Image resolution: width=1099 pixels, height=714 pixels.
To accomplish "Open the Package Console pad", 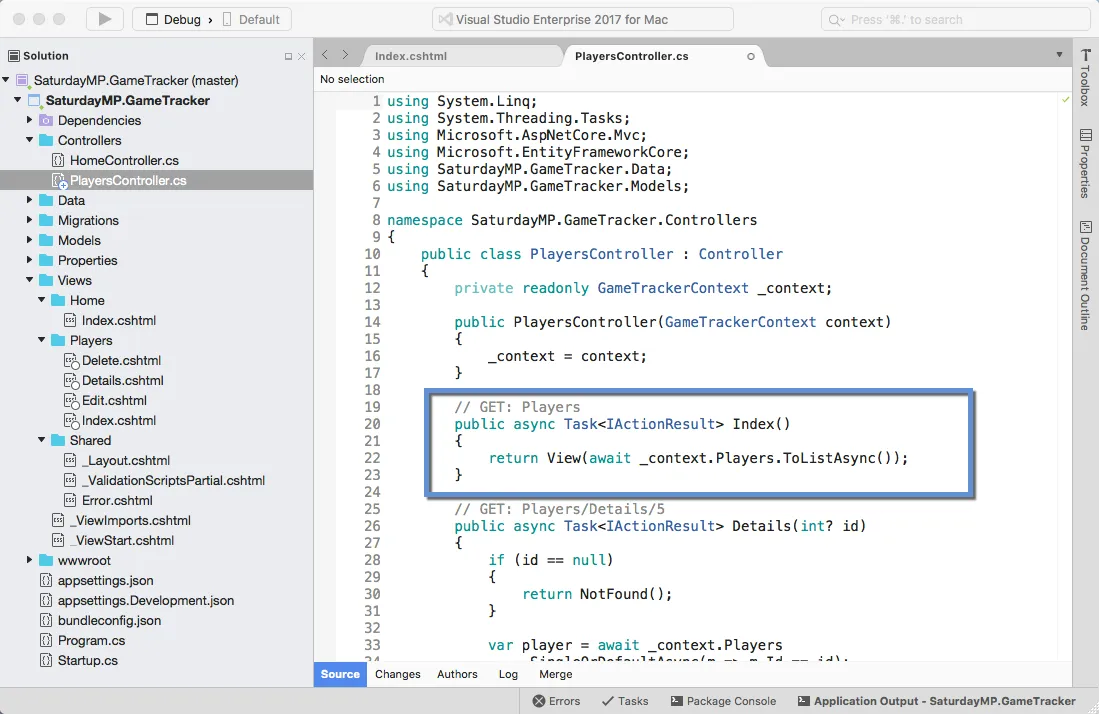I will click(723, 701).
